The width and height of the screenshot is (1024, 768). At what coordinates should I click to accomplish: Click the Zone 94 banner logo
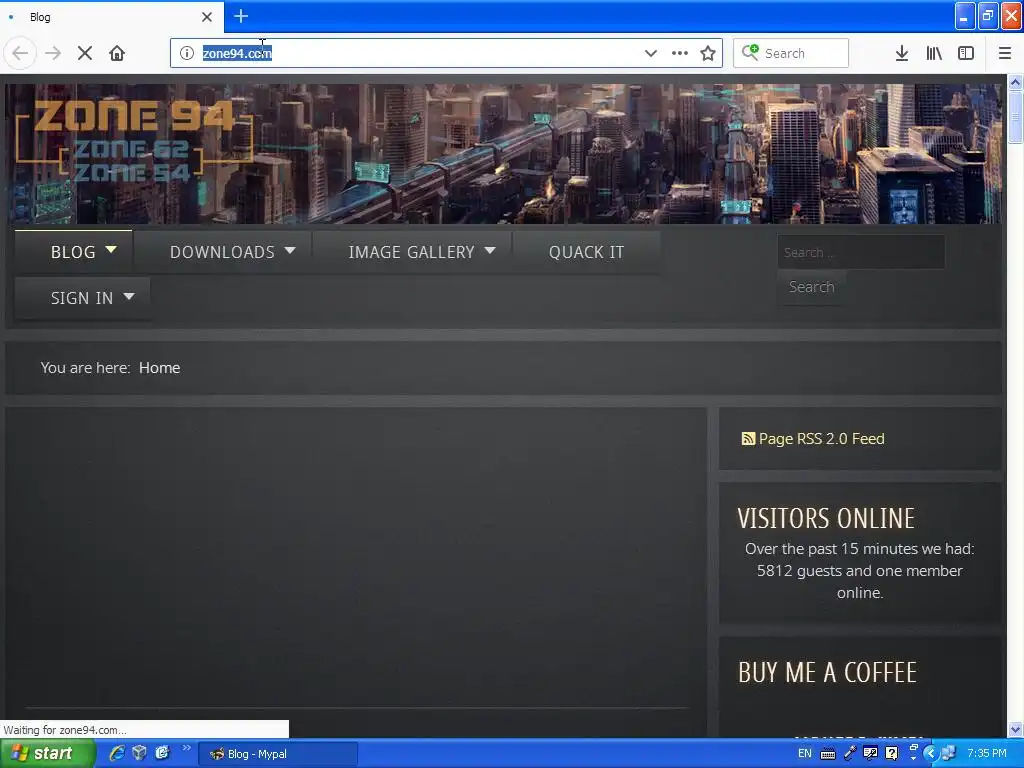[134, 142]
